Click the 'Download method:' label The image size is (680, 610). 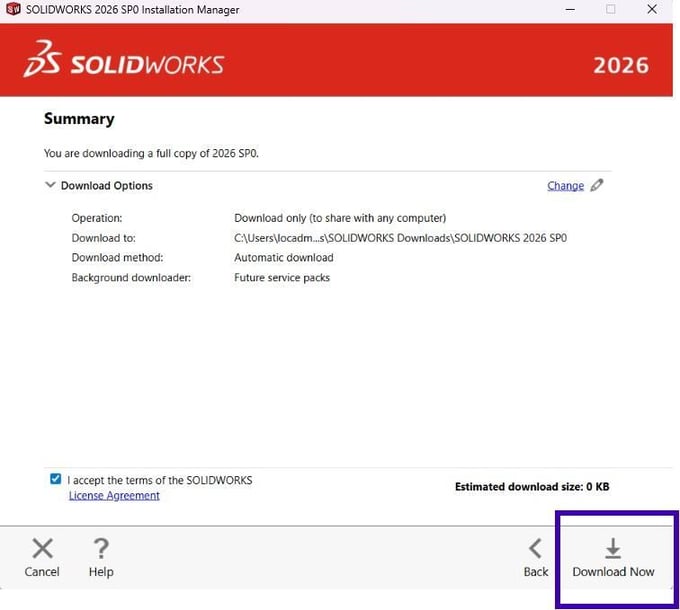coord(117,258)
